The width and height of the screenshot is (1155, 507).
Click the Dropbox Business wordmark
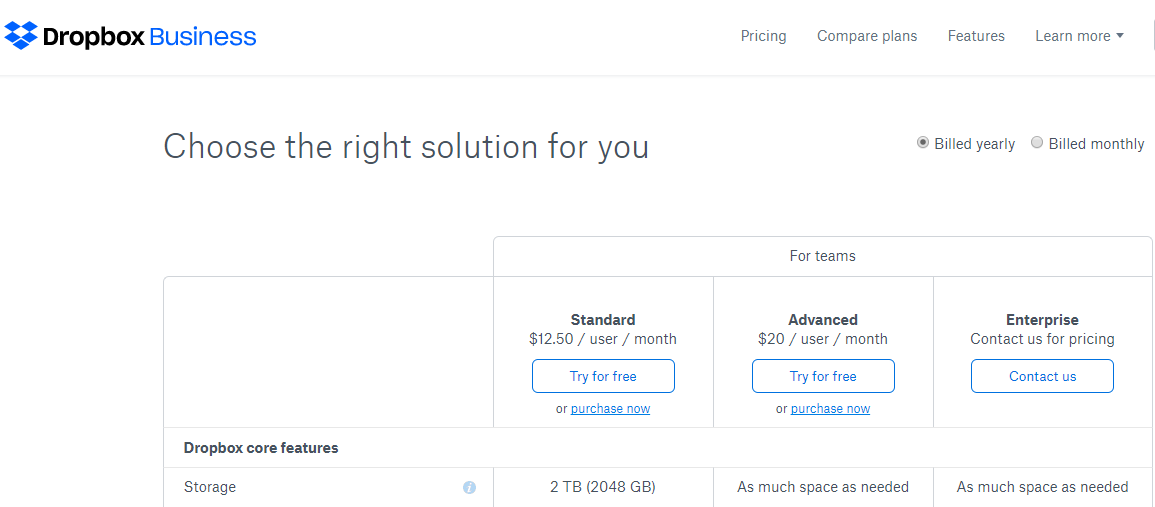pos(150,36)
